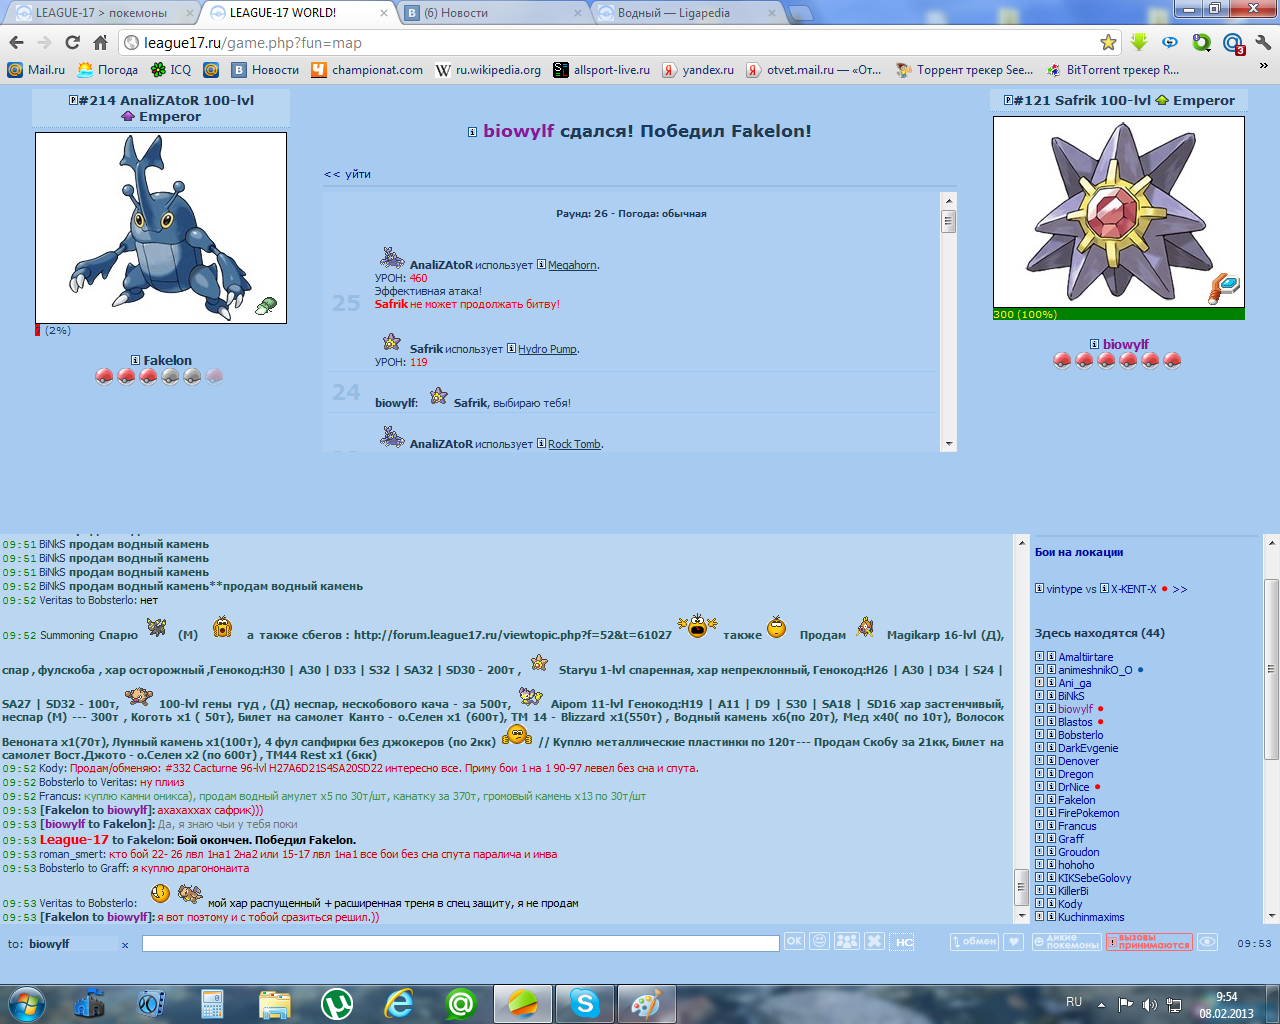
Task: Click the browser home button
Action: tap(100, 42)
